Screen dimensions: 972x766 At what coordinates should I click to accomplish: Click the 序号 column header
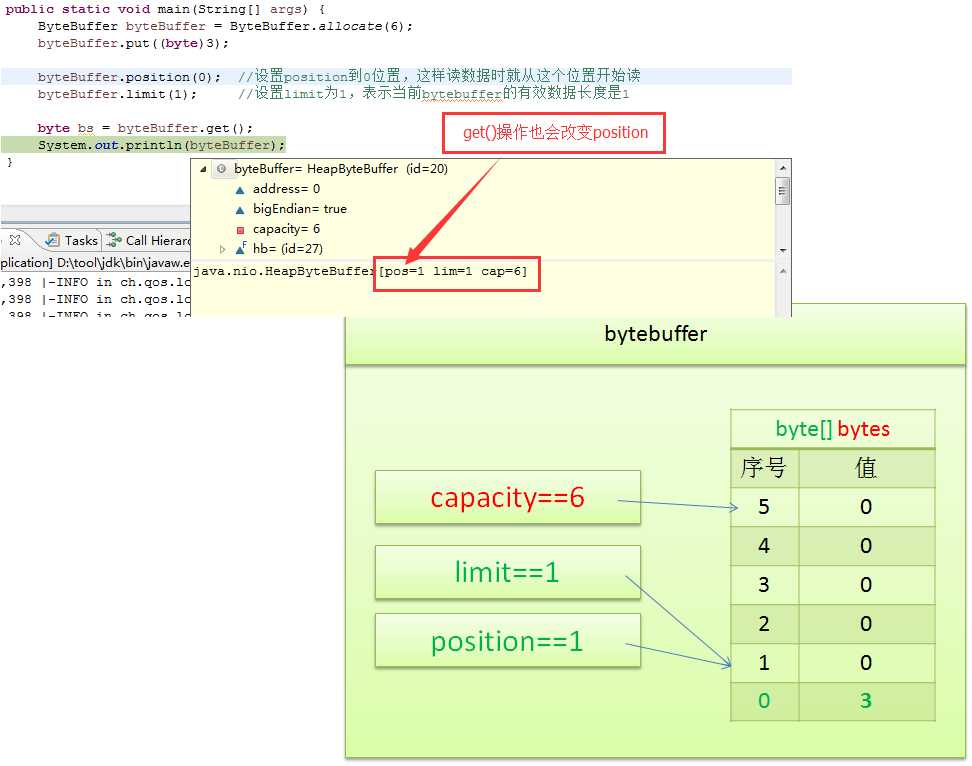tap(764, 468)
